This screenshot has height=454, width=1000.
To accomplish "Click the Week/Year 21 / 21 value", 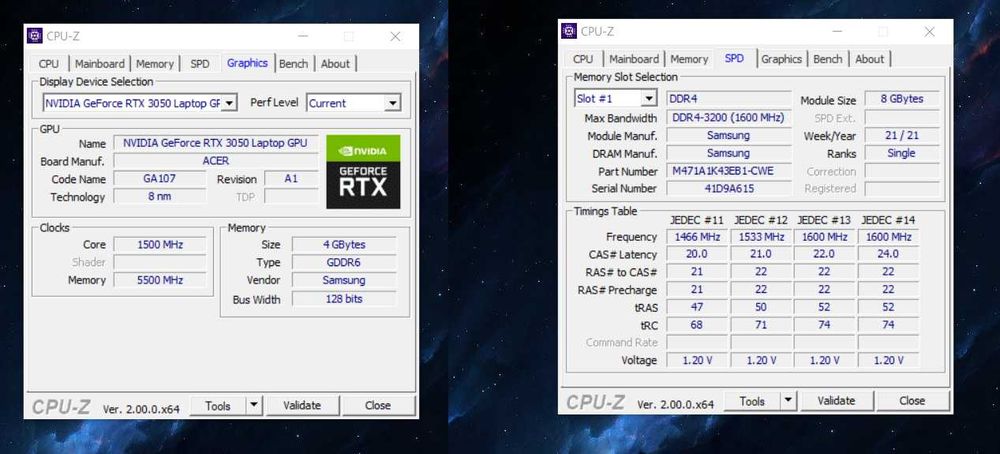I will tap(901, 135).
